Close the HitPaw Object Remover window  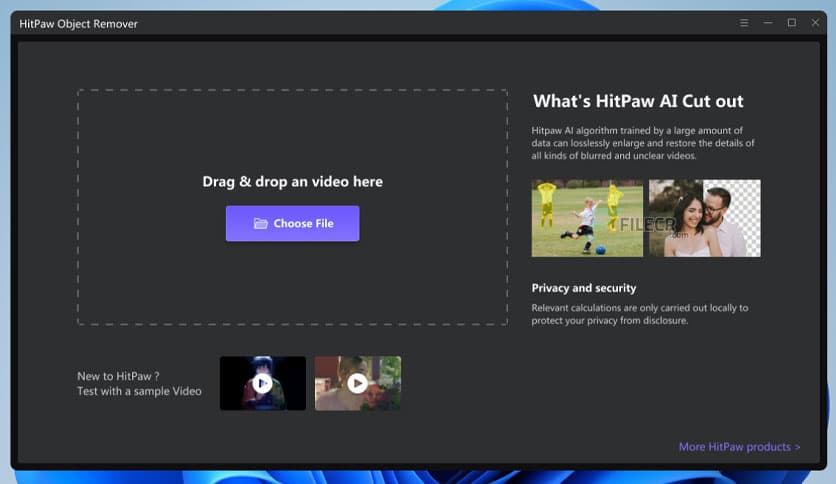[x=815, y=23]
